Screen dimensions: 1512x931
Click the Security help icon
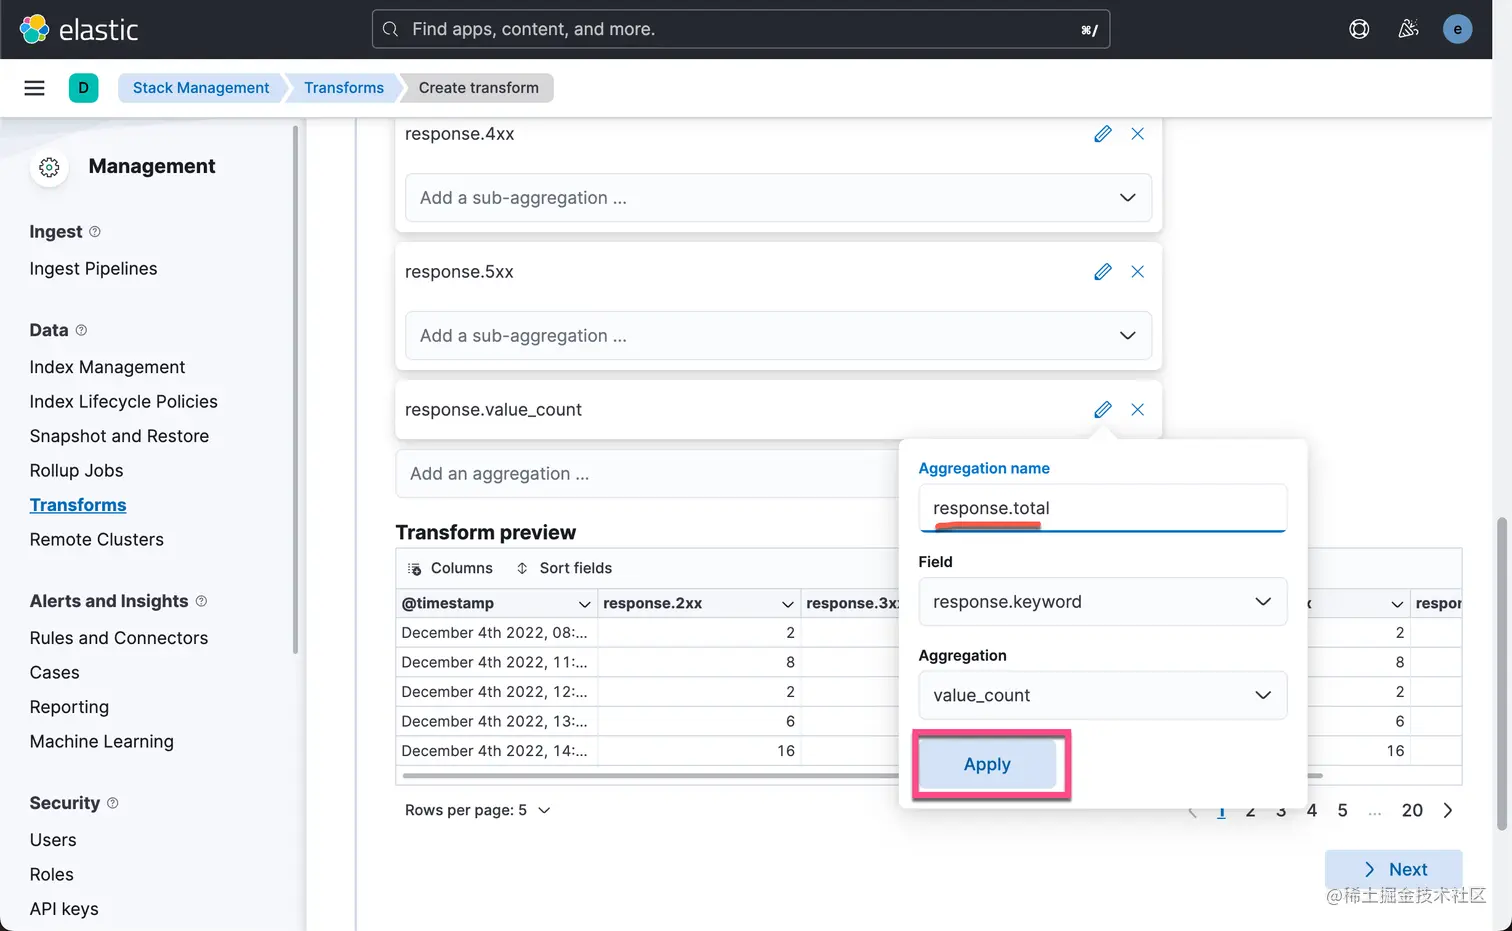(x=112, y=803)
